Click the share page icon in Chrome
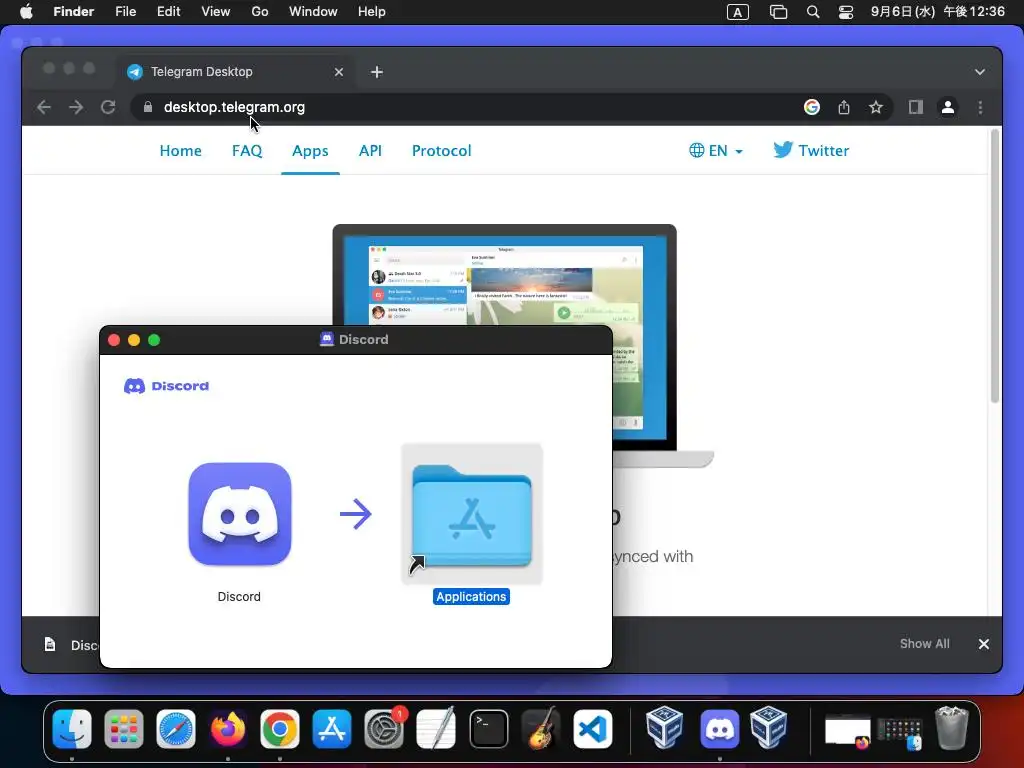Viewport: 1024px width, 768px height. [844, 107]
